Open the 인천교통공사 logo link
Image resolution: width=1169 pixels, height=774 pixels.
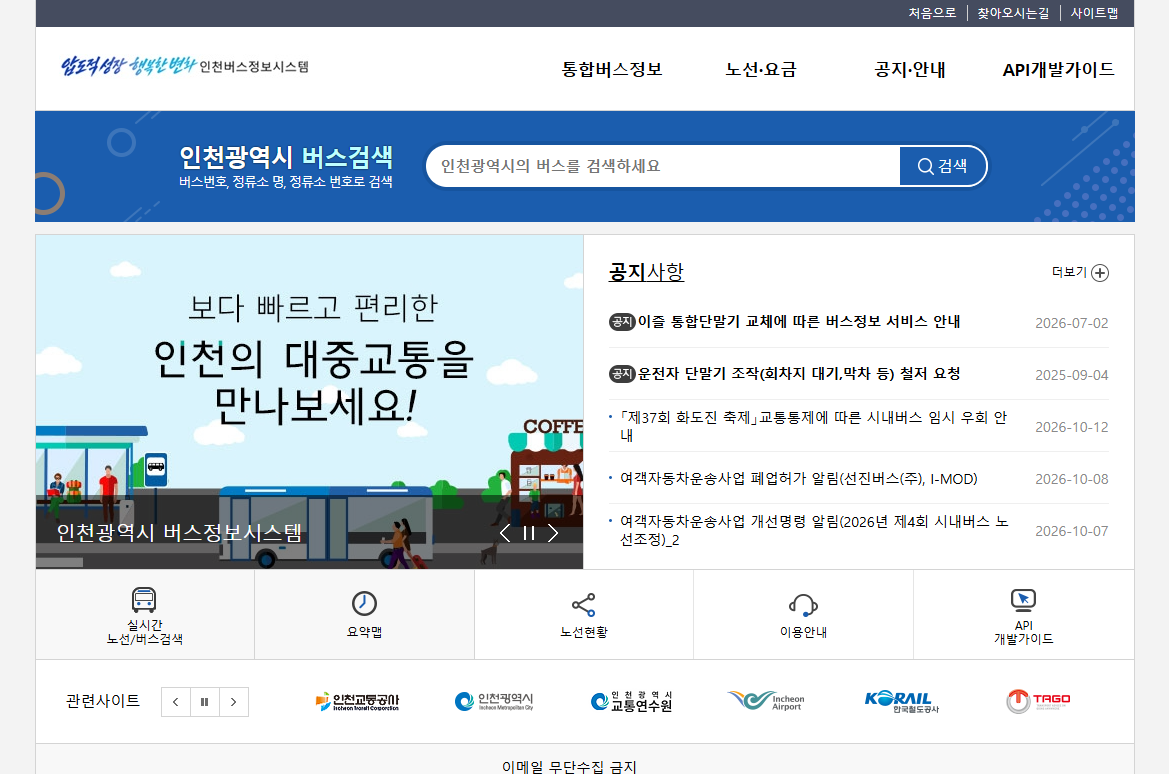357,702
